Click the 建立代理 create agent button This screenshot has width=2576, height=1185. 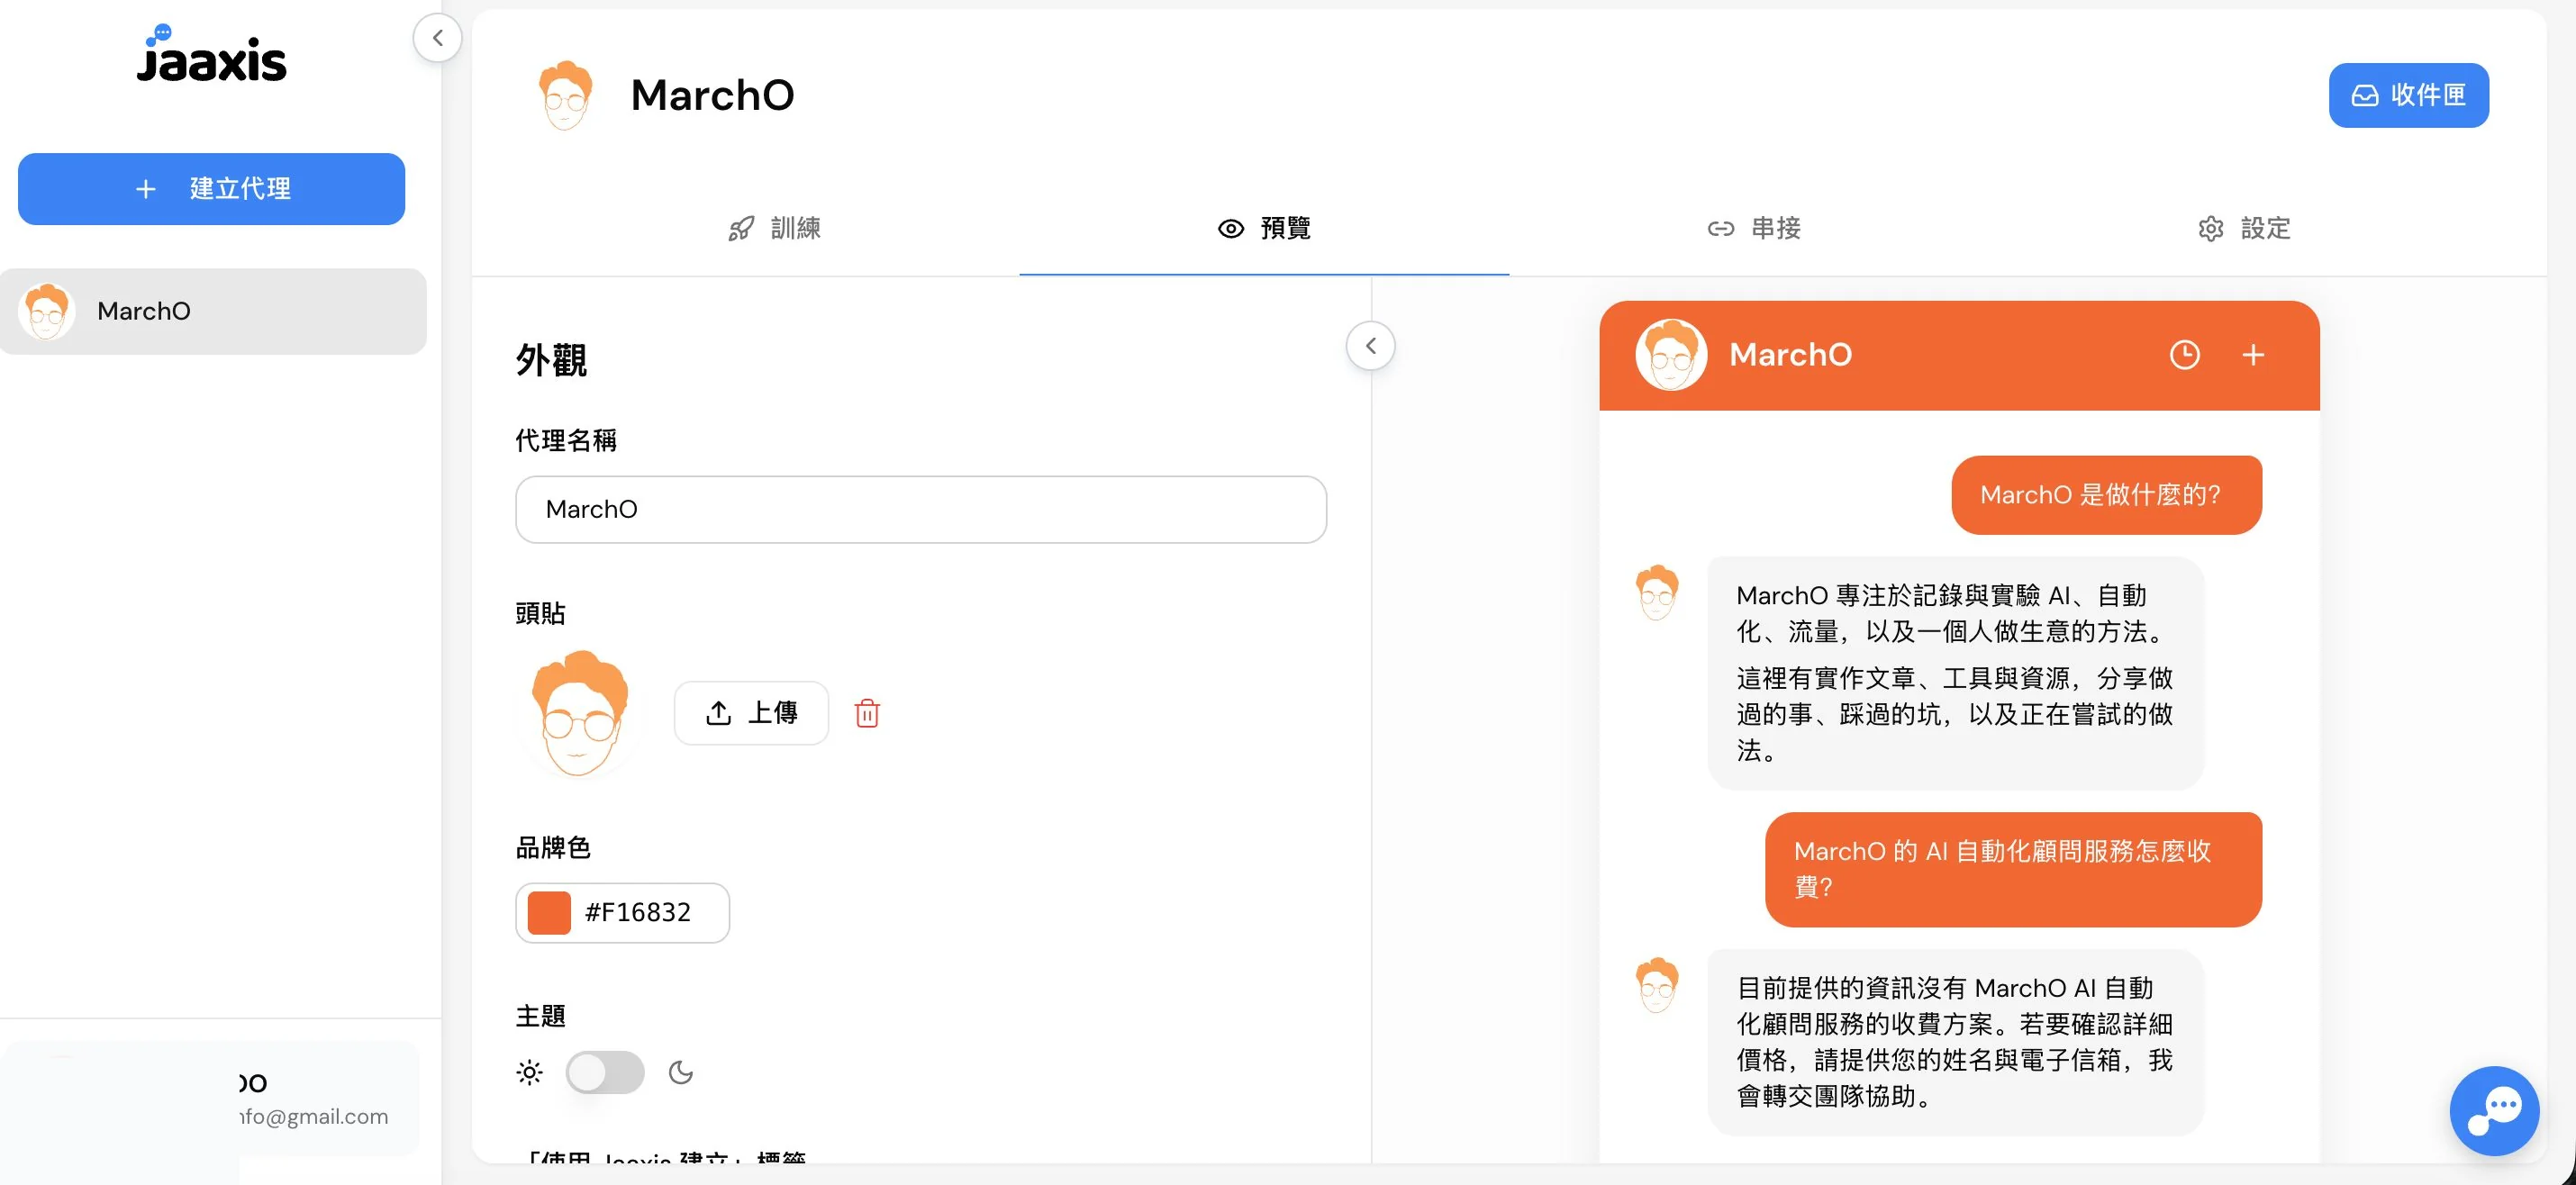click(211, 188)
